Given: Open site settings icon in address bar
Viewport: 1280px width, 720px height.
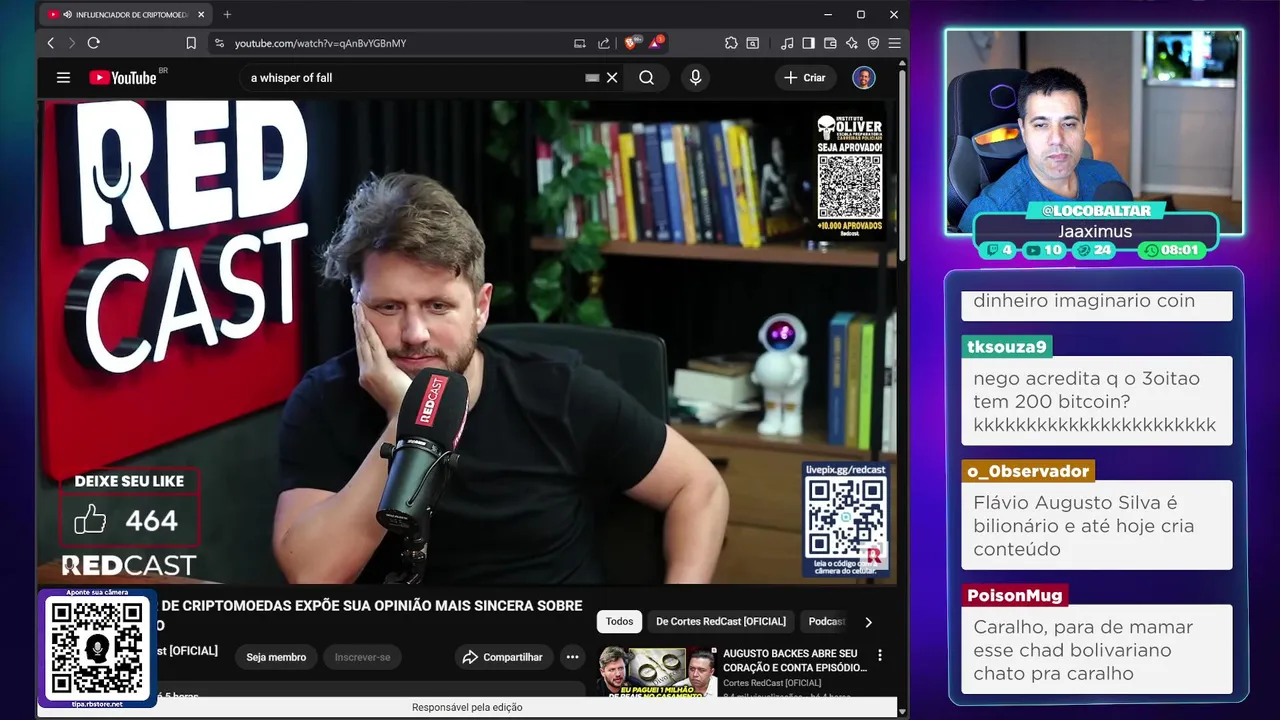Looking at the screenshot, I should (219, 43).
